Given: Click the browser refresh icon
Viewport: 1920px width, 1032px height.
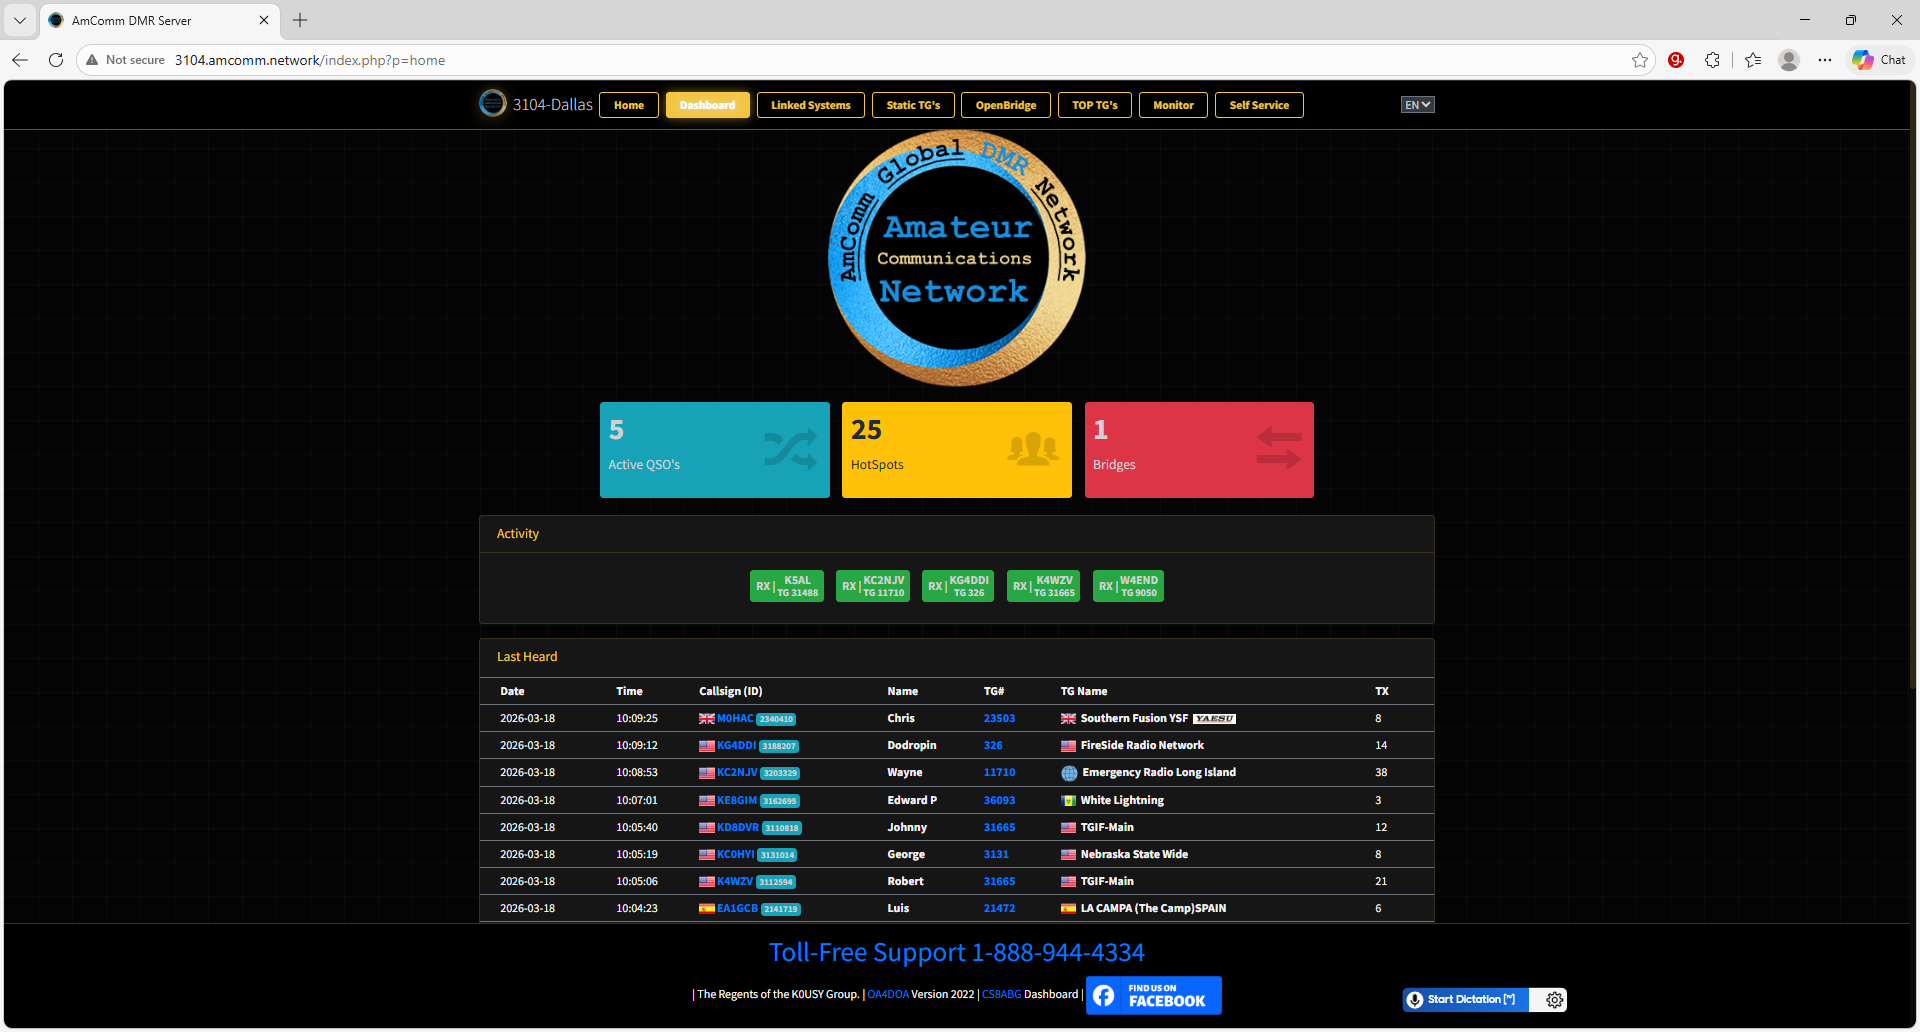Looking at the screenshot, I should 56,60.
